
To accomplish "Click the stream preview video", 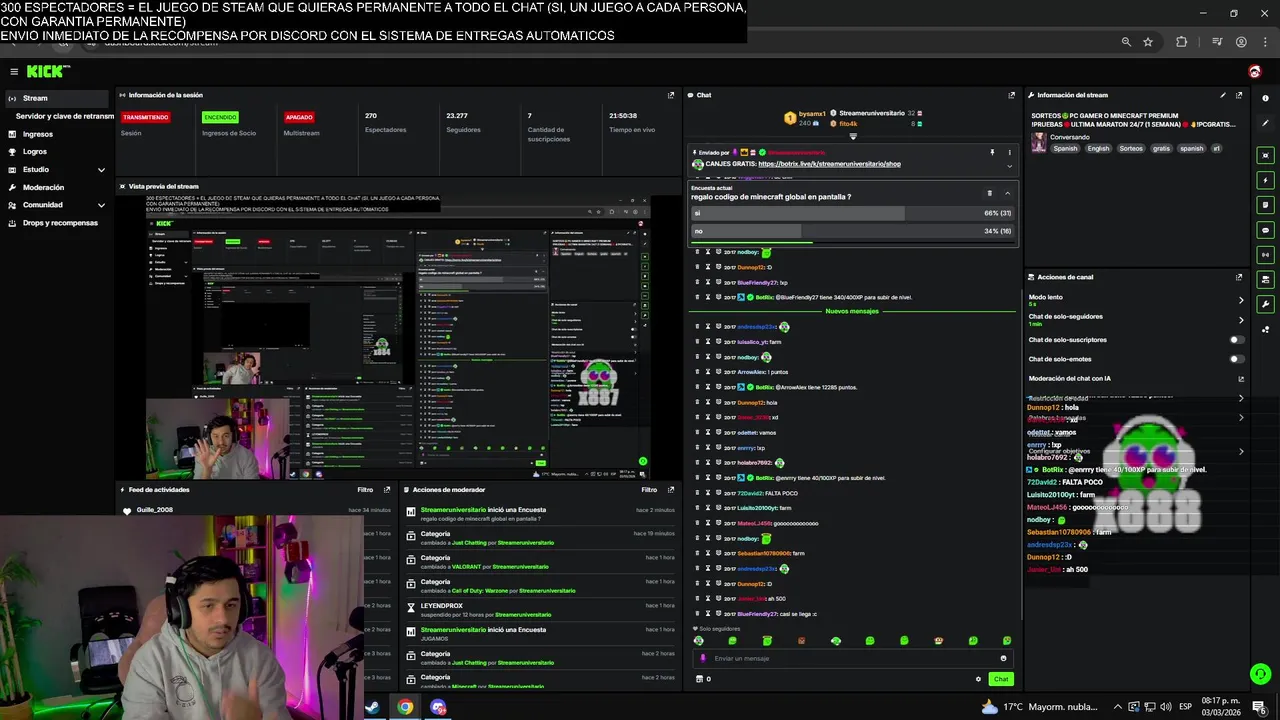I will [x=399, y=336].
